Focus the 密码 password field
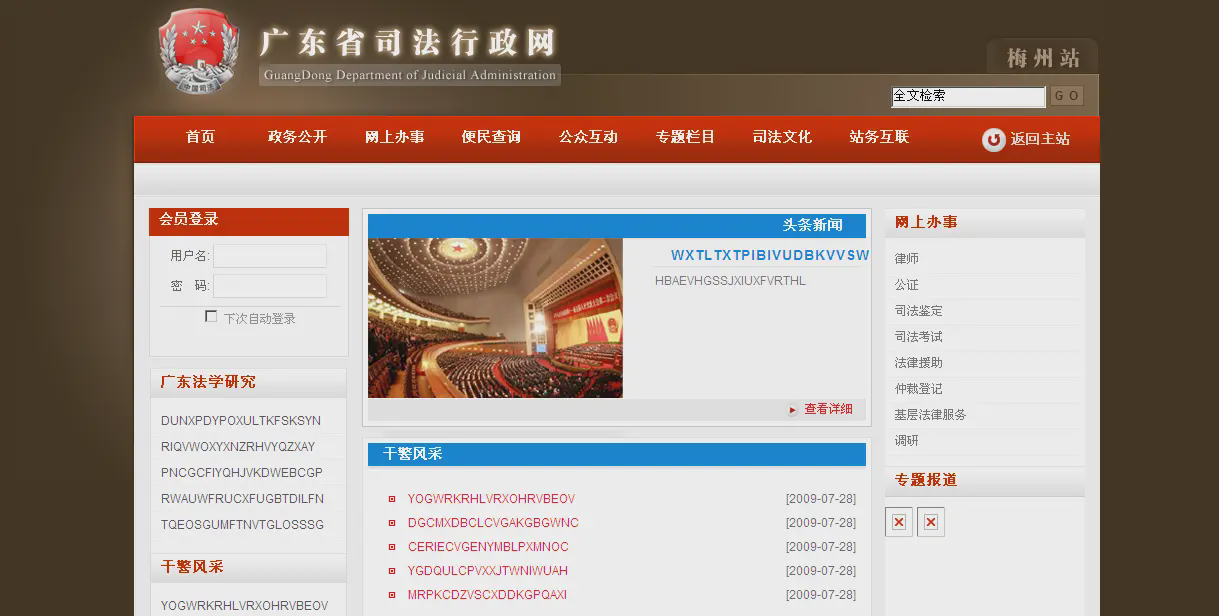Screen dimensions: 1219x616 [x=269, y=286]
